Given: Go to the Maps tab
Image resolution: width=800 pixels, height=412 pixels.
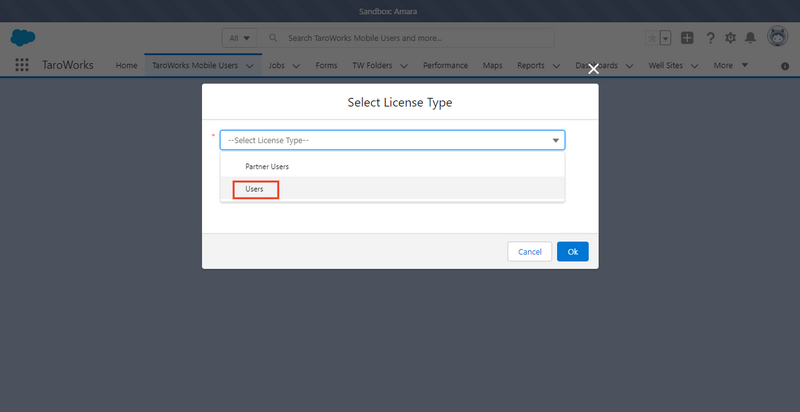Looking at the screenshot, I should coord(492,66).
